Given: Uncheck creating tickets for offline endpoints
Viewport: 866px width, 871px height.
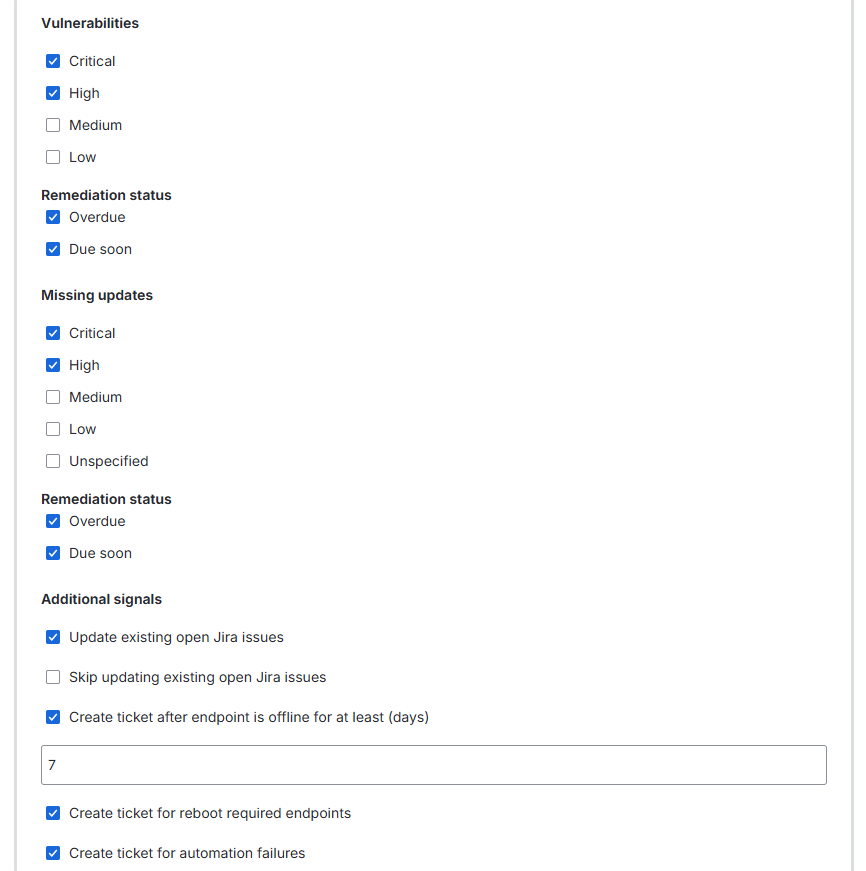Looking at the screenshot, I should click(x=53, y=717).
